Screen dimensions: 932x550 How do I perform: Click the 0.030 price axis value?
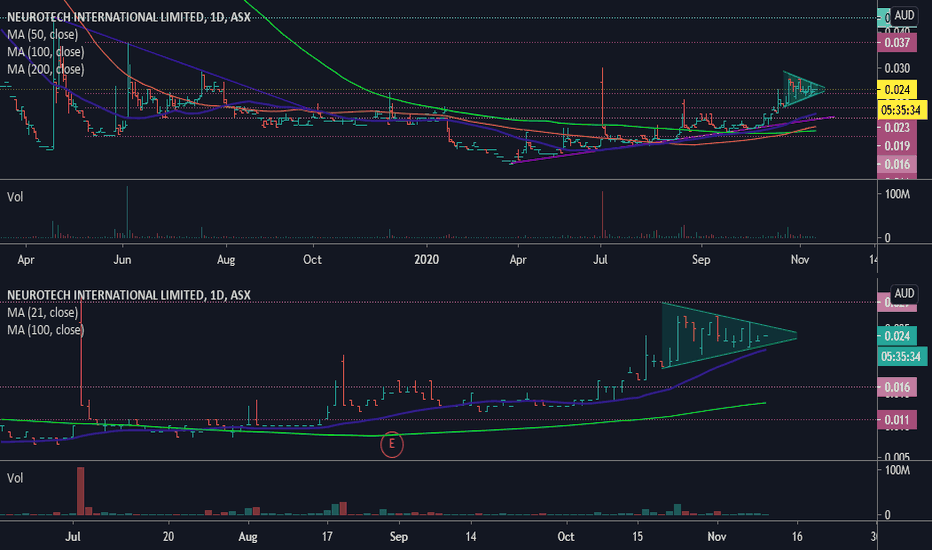897,68
